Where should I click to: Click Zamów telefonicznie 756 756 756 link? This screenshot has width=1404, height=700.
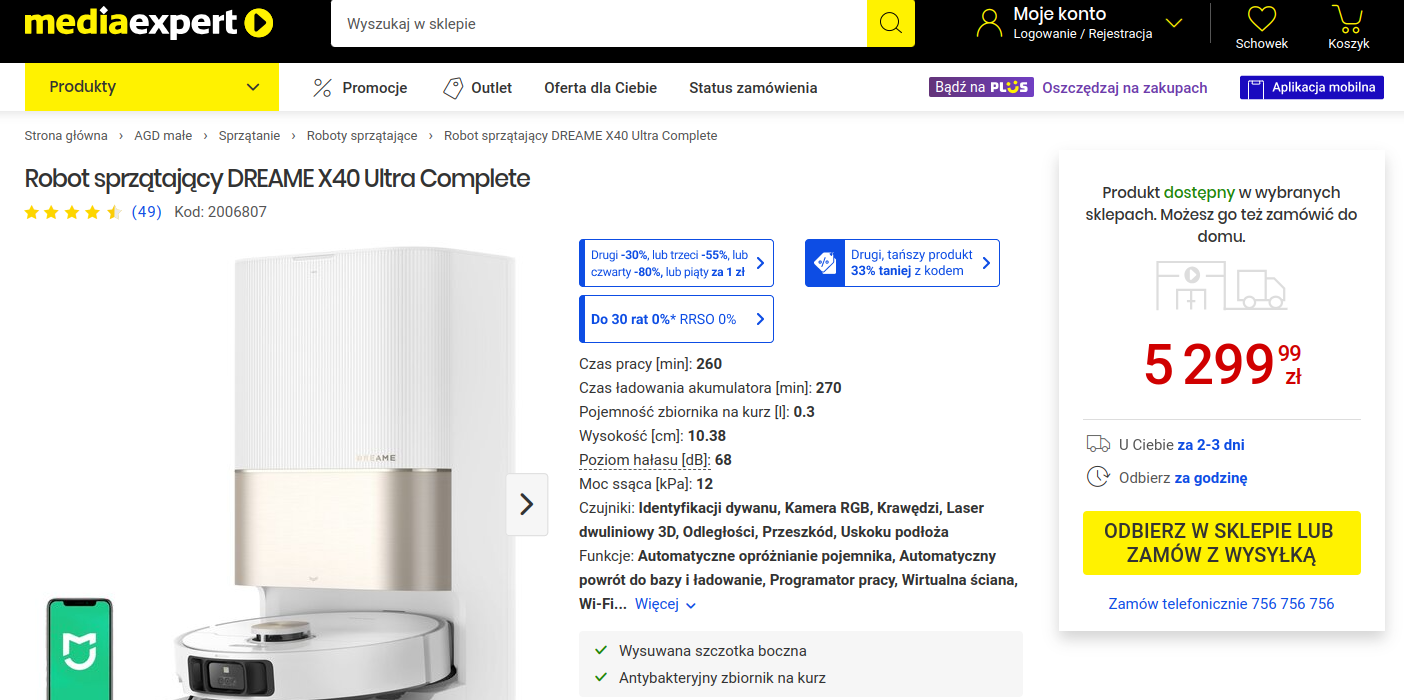pyautogui.click(x=1221, y=604)
